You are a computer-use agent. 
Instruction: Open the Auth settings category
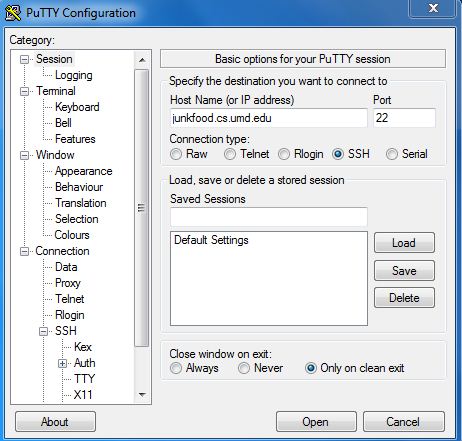(85, 363)
